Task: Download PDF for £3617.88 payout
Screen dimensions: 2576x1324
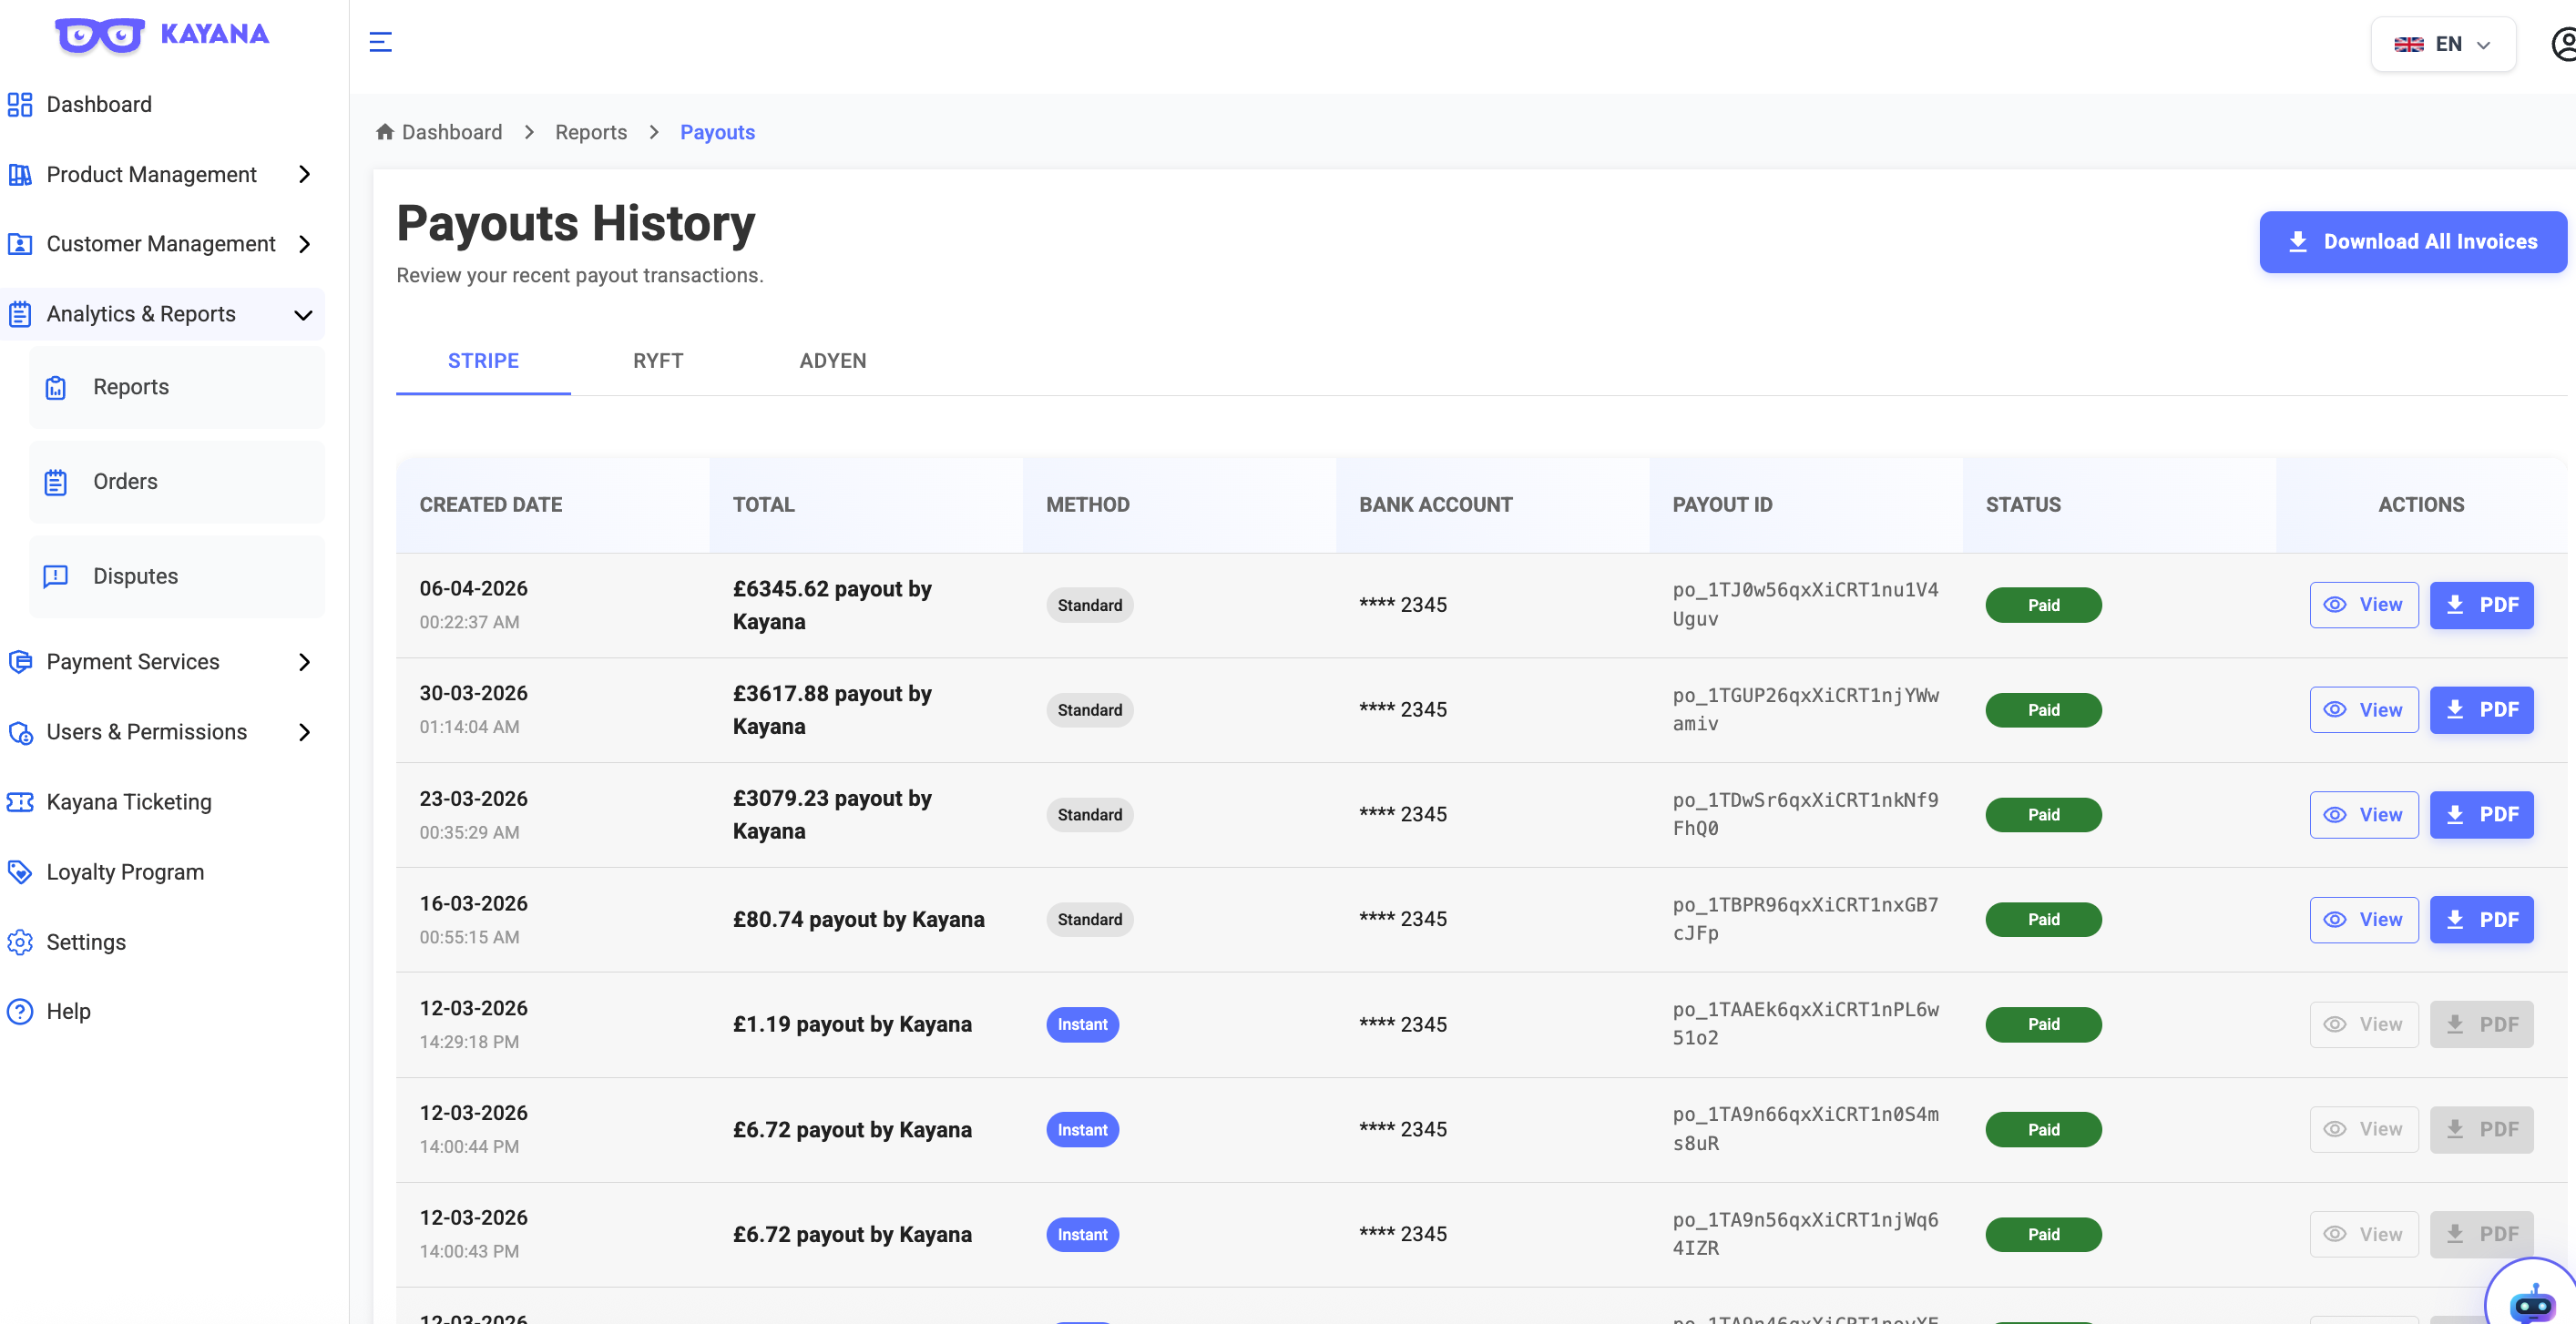Action: (x=2481, y=710)
